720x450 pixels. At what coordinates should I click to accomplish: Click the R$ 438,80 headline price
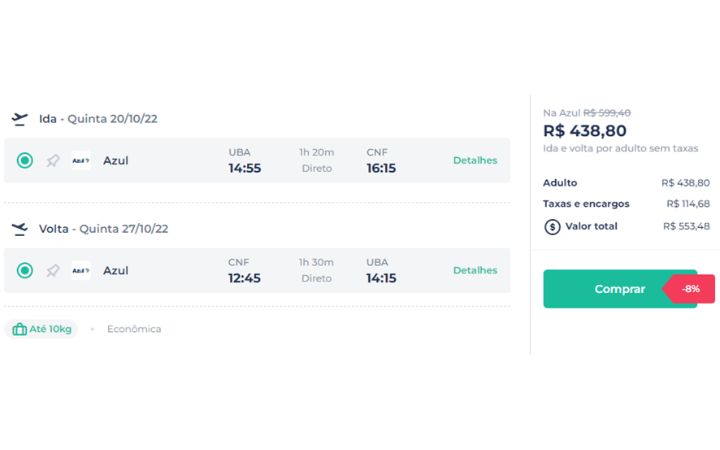(585, 131)
